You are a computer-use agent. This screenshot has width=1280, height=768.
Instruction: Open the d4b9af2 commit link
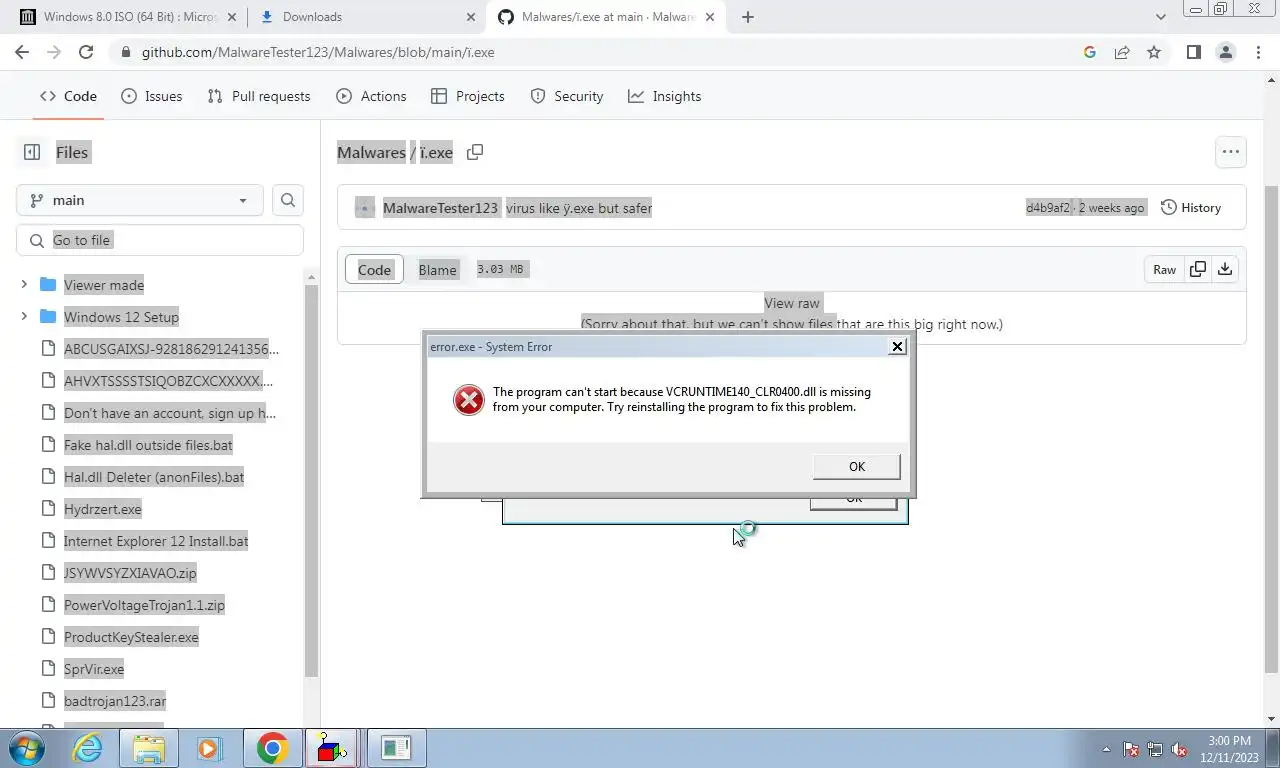1048,208
